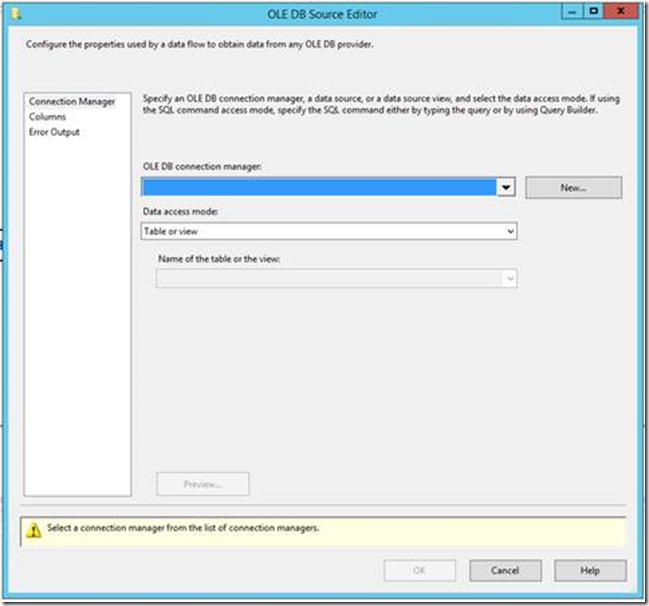Image resolution: width=649 pixels, height=606 pixels.
Task: Open the Error Output page
Action: [x=54, y=132]
